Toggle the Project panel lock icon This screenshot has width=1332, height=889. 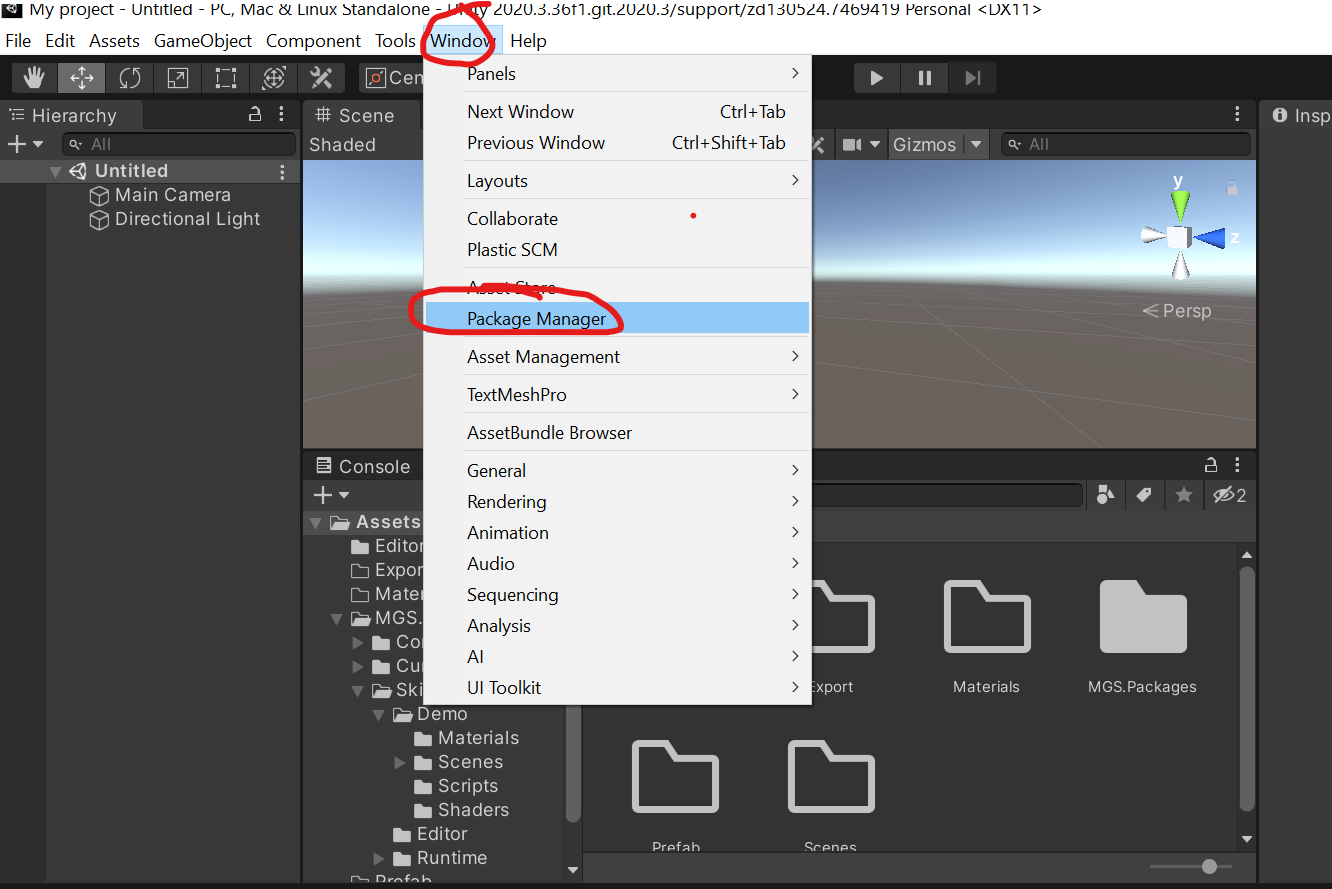click(x=1211, y=464)
